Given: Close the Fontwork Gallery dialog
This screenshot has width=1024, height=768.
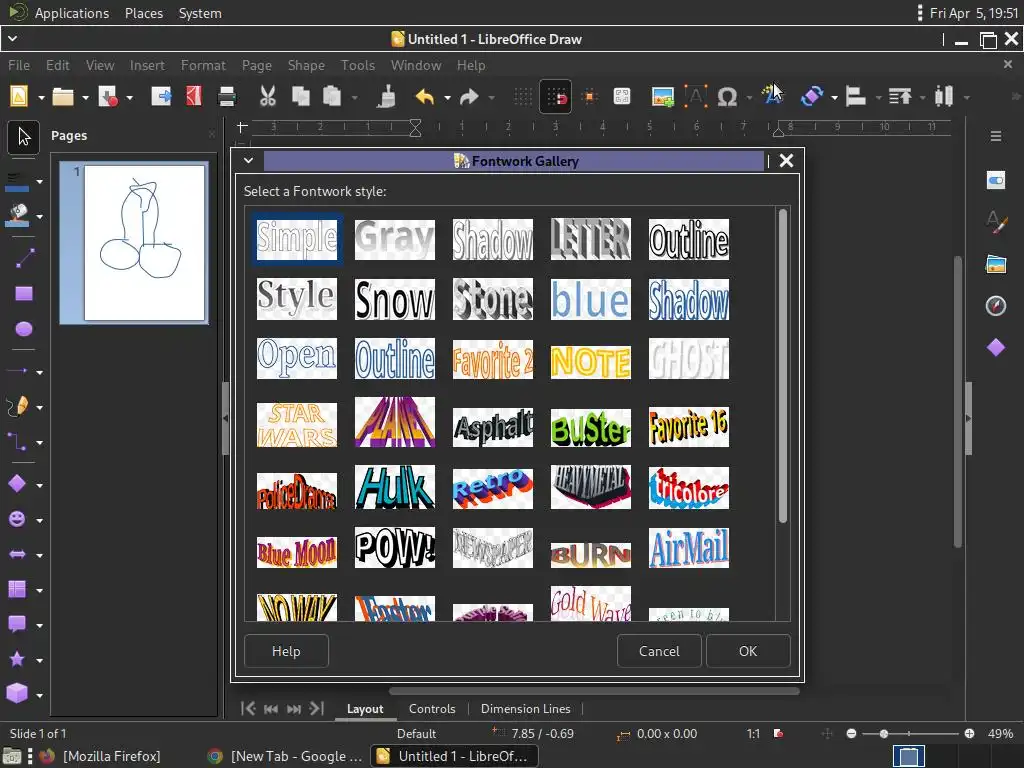Looking at the screenshot, I should [x=786, y=161].
